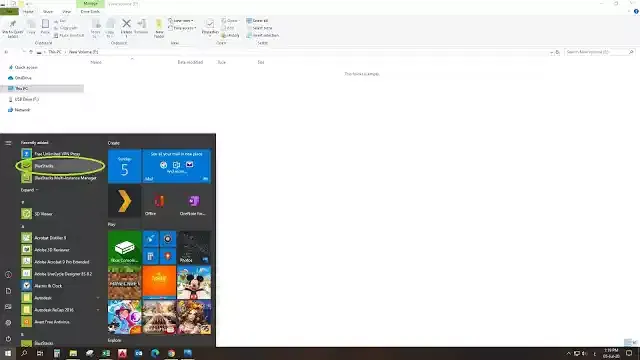Open the File tab in File Explorer

tap(9, 11)
